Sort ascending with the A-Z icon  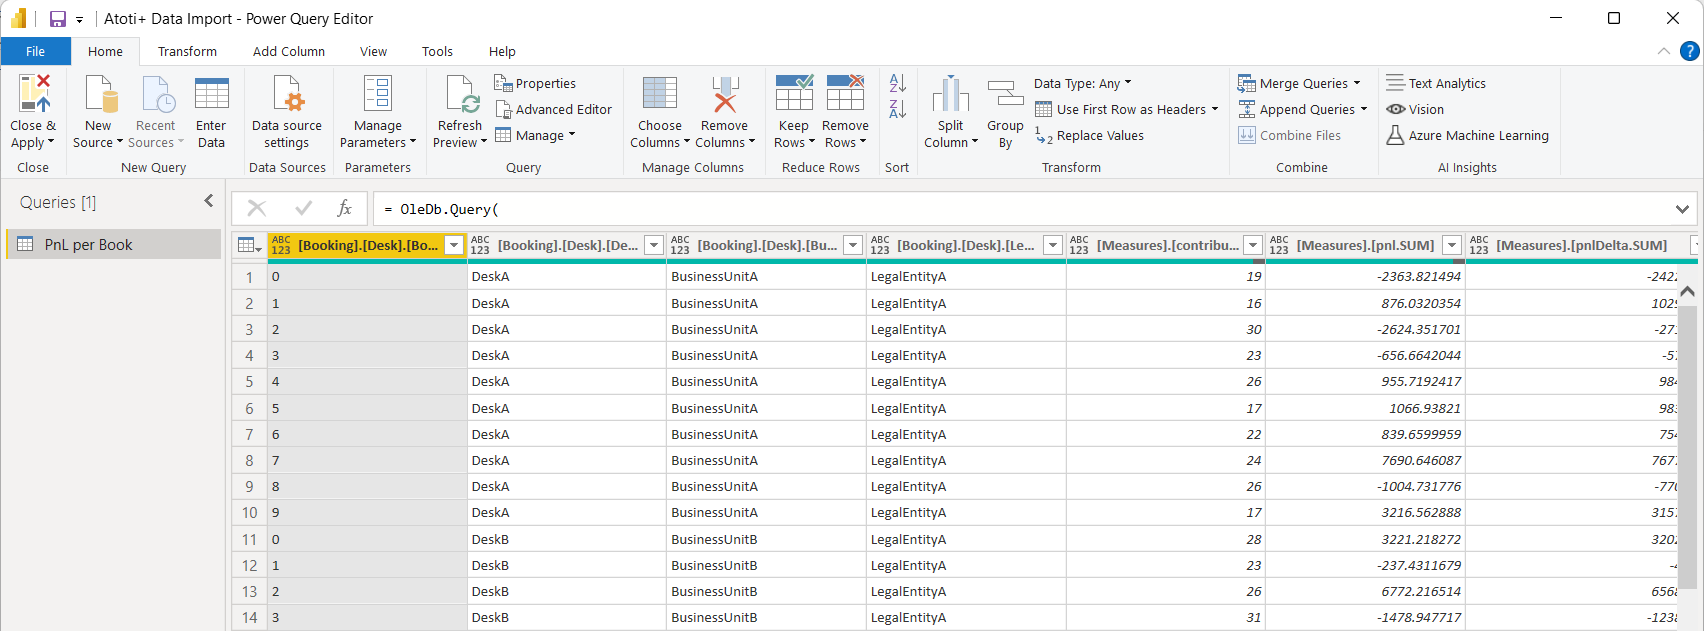[x=897, y=84]
